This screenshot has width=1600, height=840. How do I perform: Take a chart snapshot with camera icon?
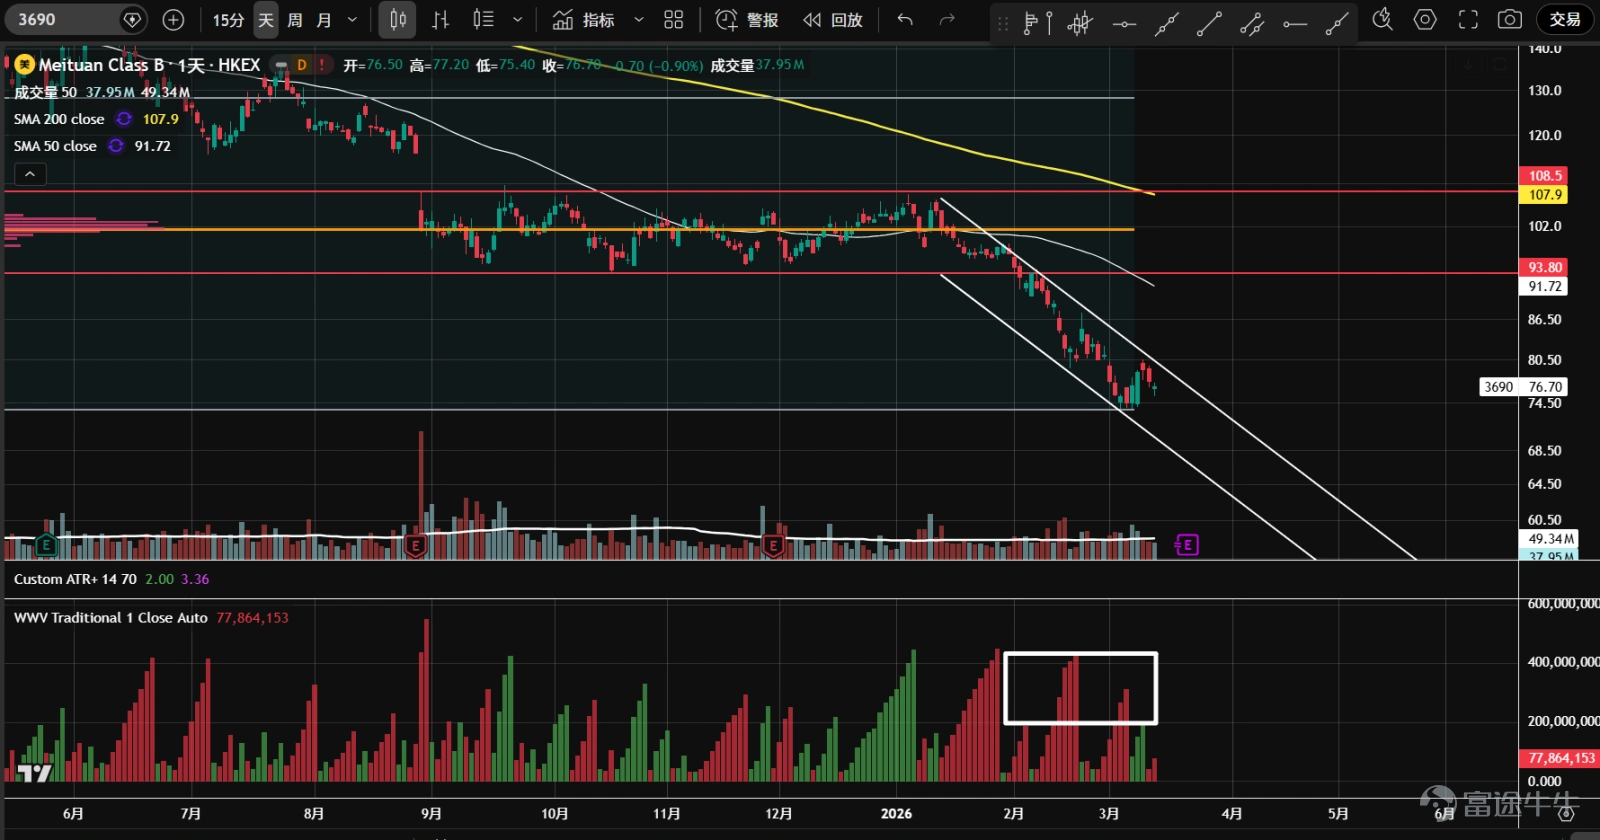[x=1510, y=19]
